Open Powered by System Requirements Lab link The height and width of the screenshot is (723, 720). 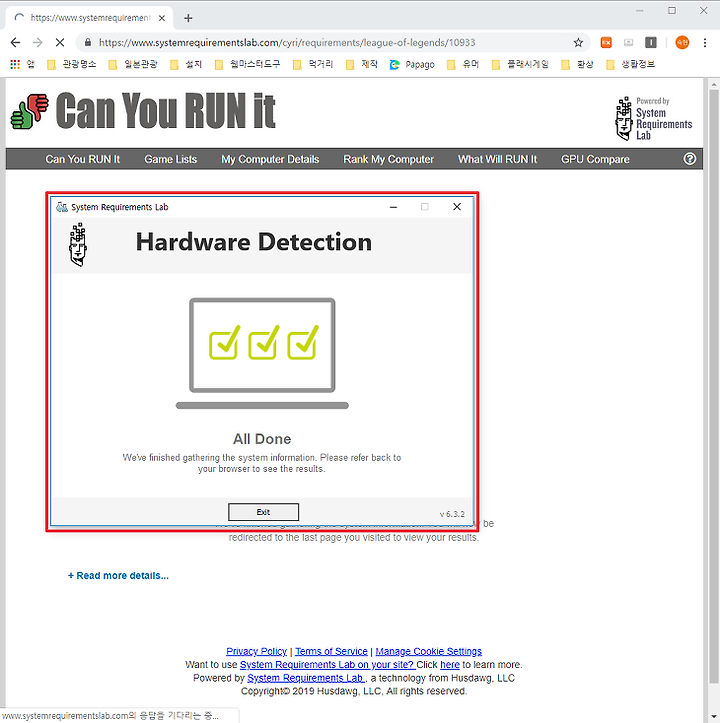[x=306, y=678]
